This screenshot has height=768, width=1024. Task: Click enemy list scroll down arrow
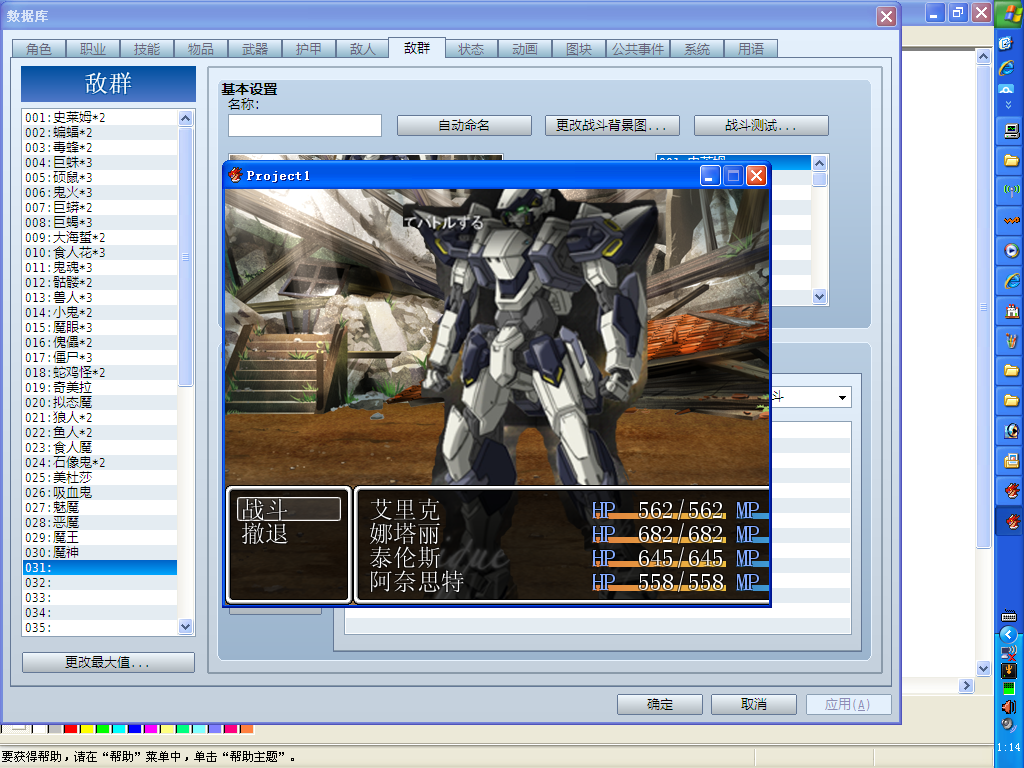point(820,296)
